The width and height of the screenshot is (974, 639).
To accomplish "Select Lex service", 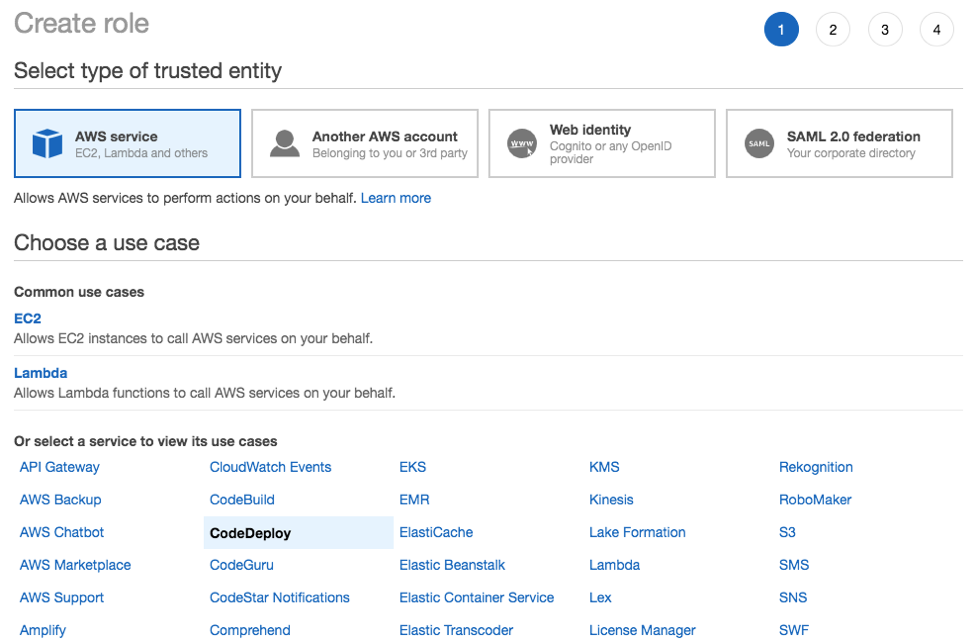I will 600,597.
